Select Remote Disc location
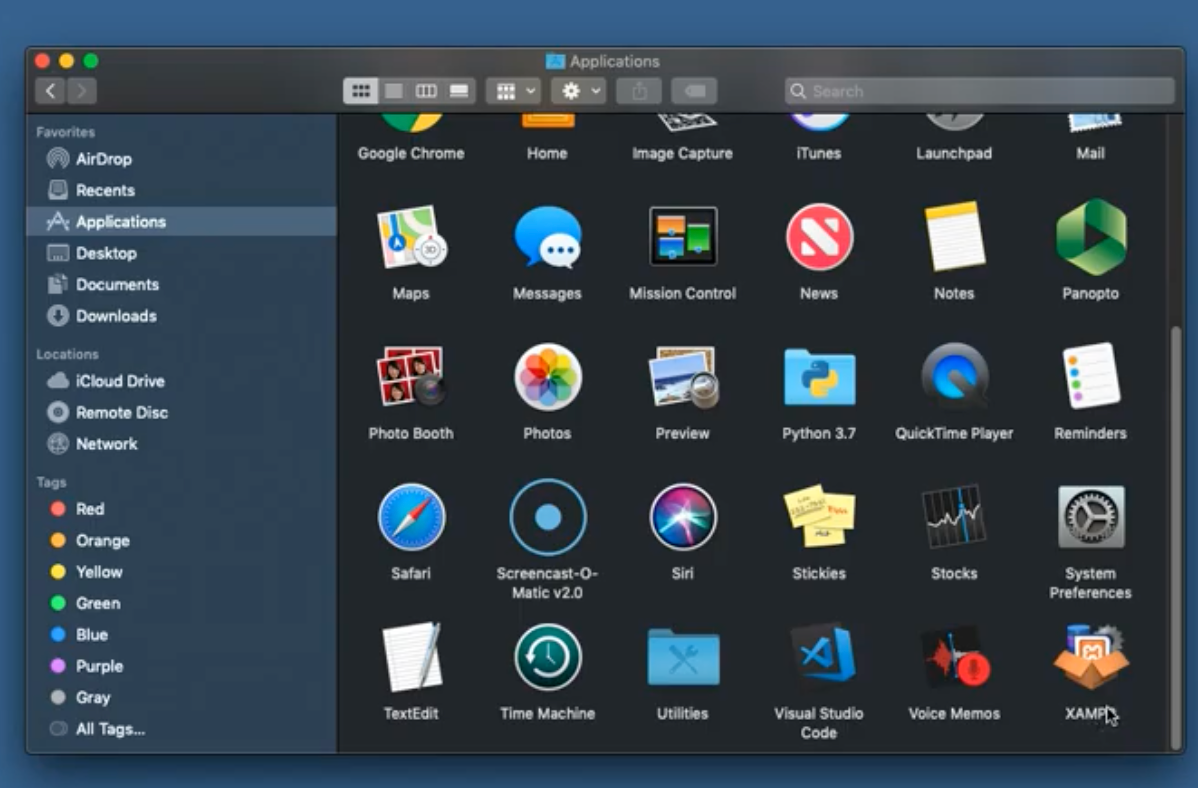This screenshot has height=788, width=1198. [x=182, y=412]
